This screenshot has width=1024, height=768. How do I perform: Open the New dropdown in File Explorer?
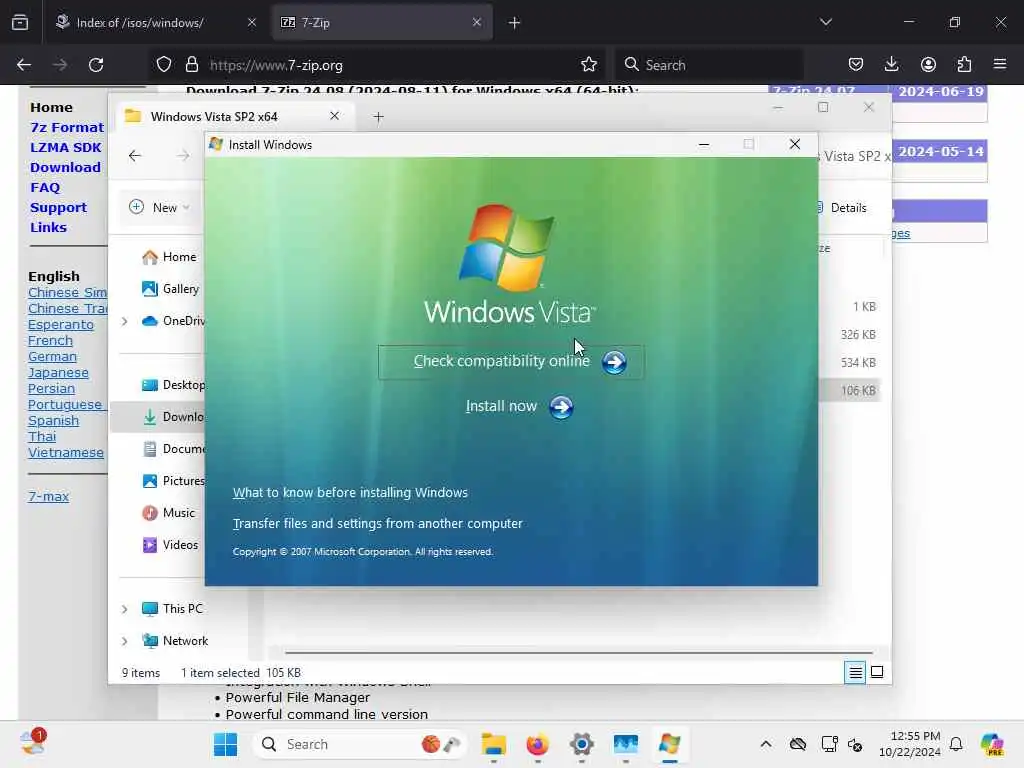[161, 208]
